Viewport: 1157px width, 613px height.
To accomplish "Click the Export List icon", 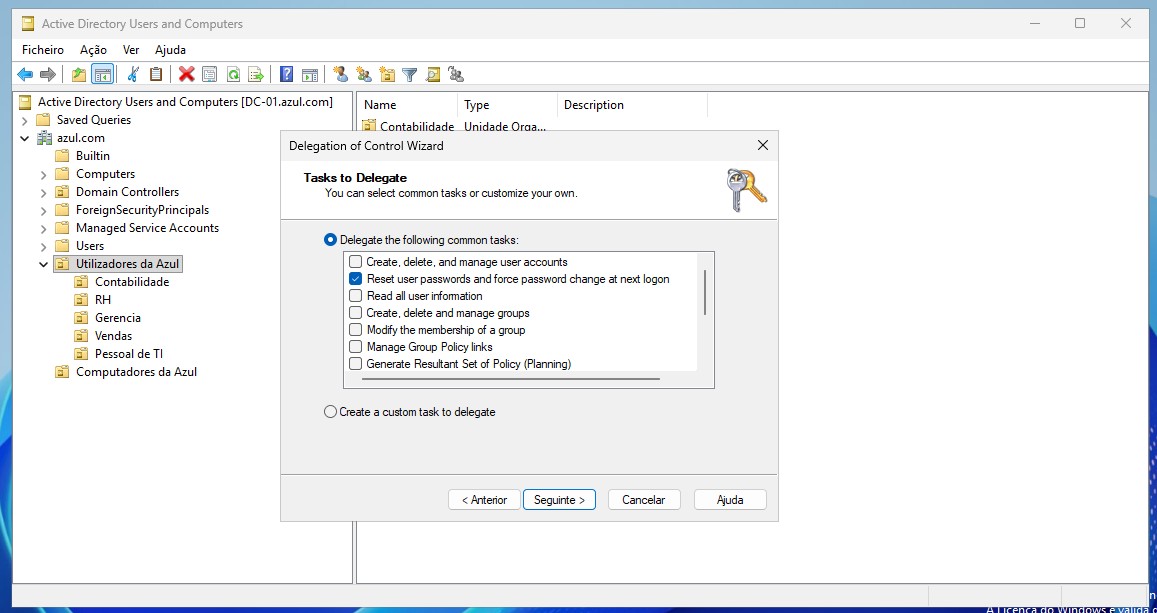I will [x=256, y=75].
